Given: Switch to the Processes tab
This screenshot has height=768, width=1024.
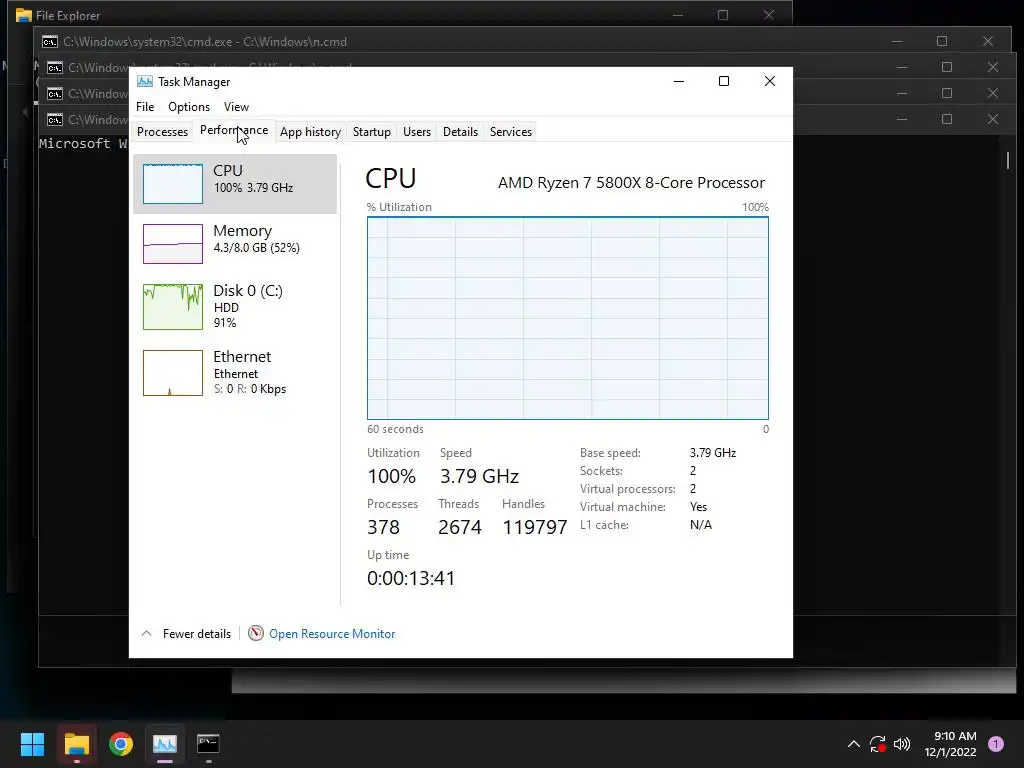Looking at the screenshot, I should (x=163, y=131).
